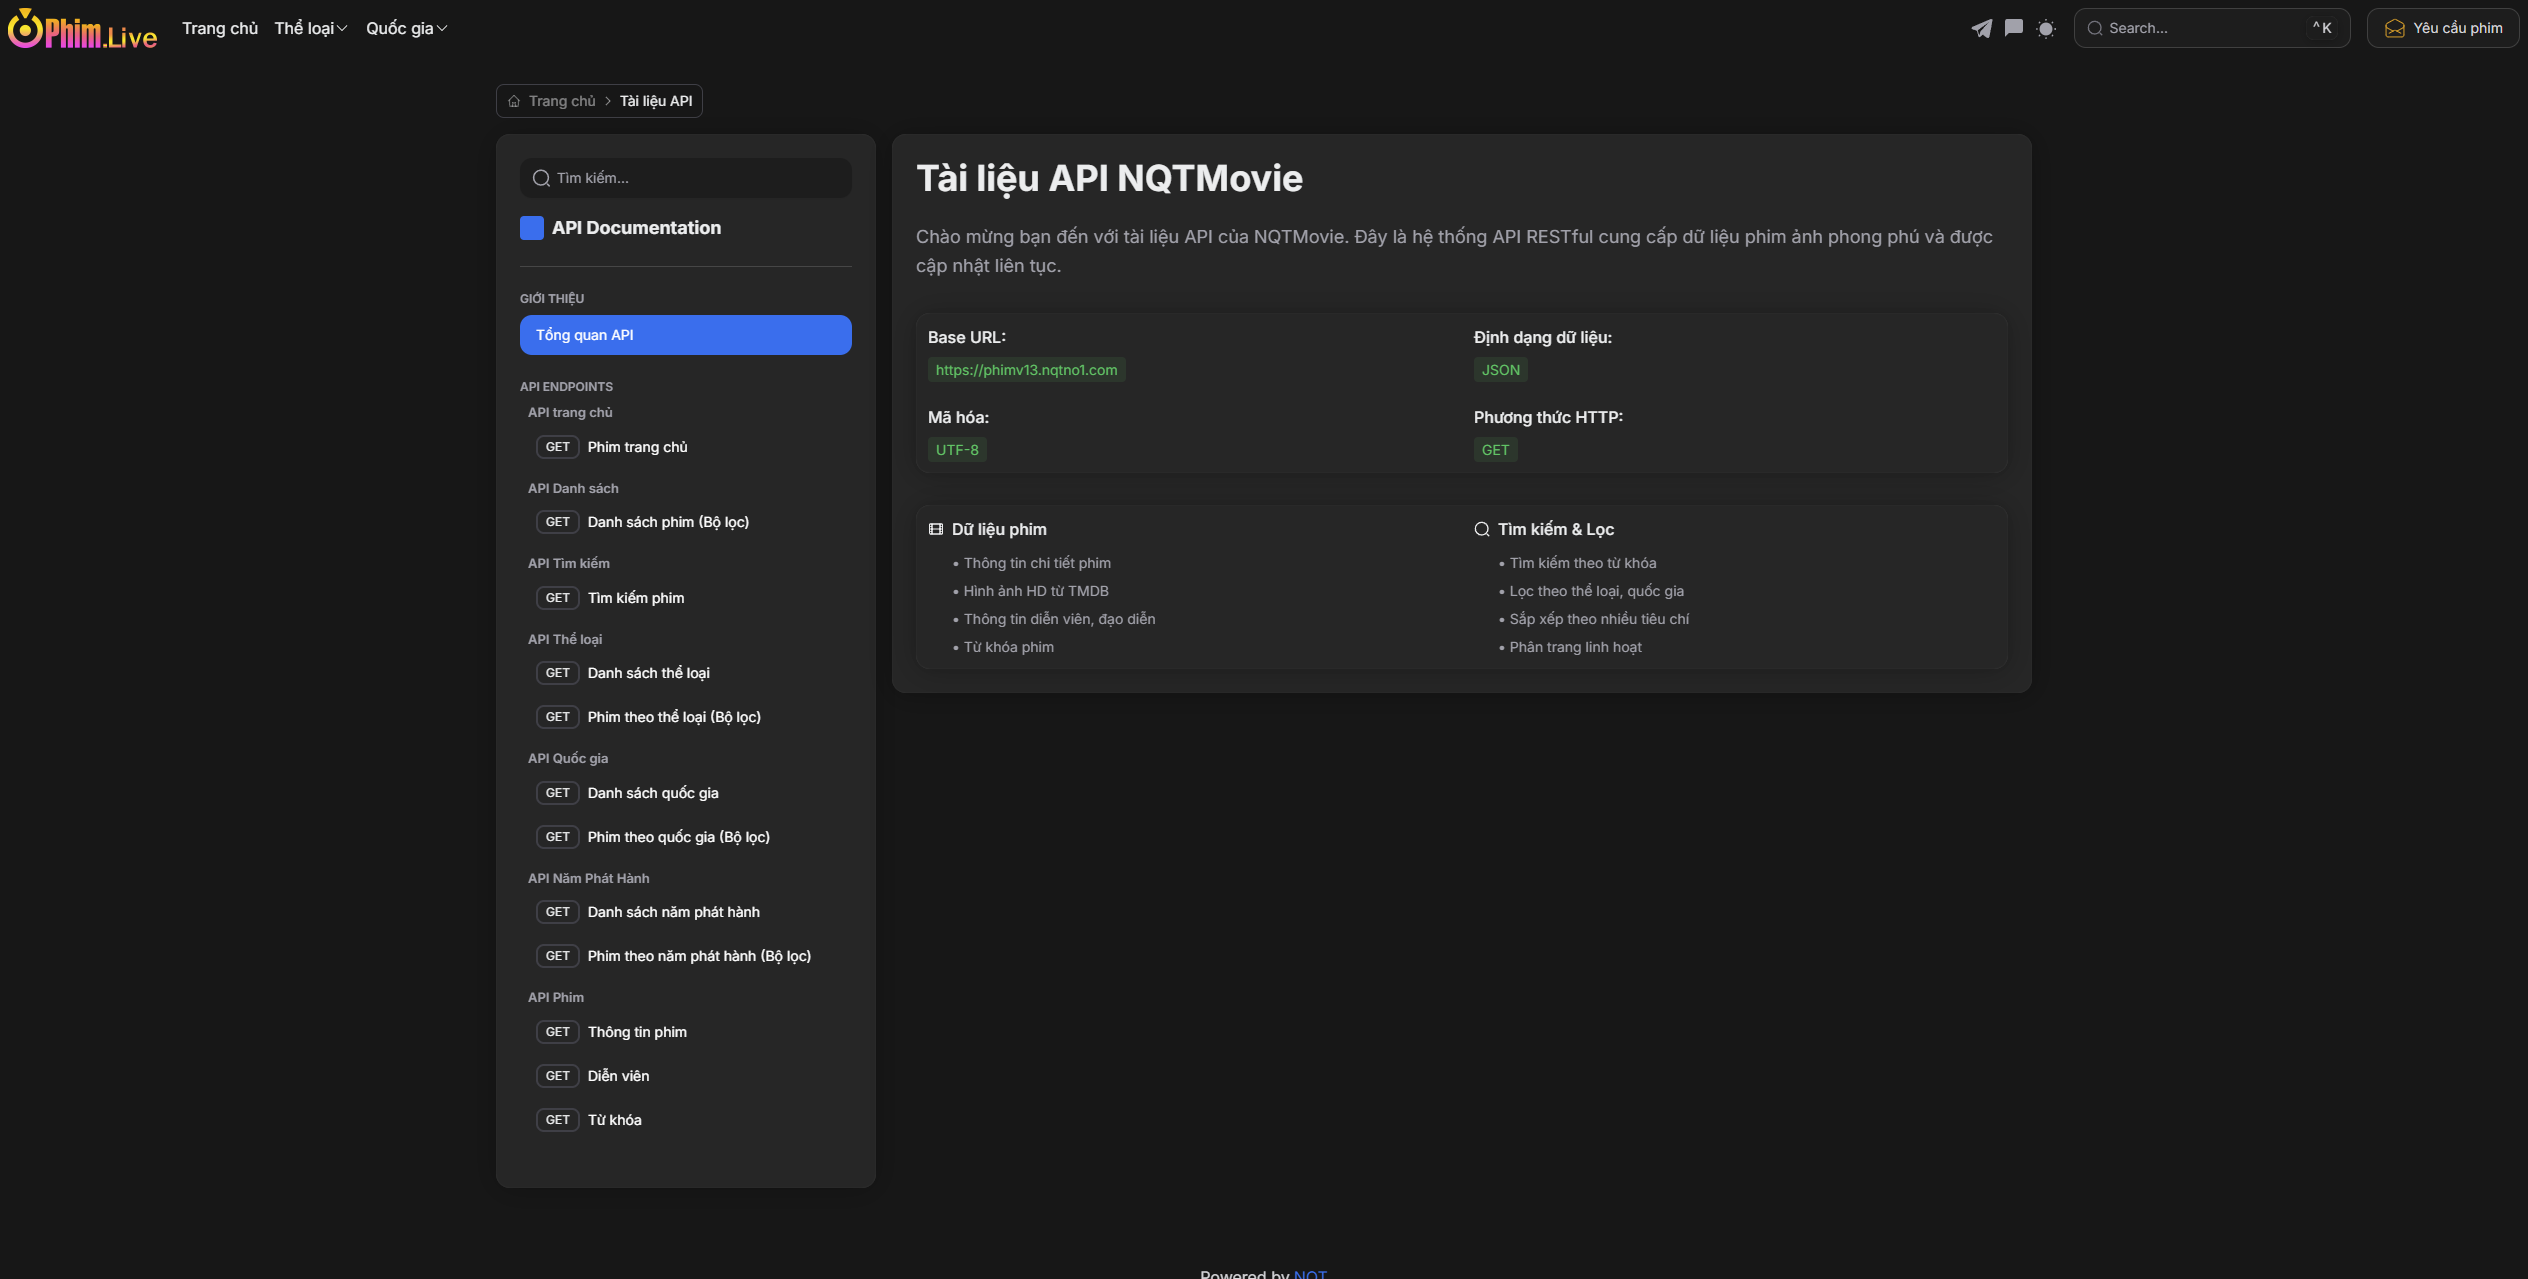Click the Phim.Live logo
Screen dimensions: 2528x1279
coord(82,30)
